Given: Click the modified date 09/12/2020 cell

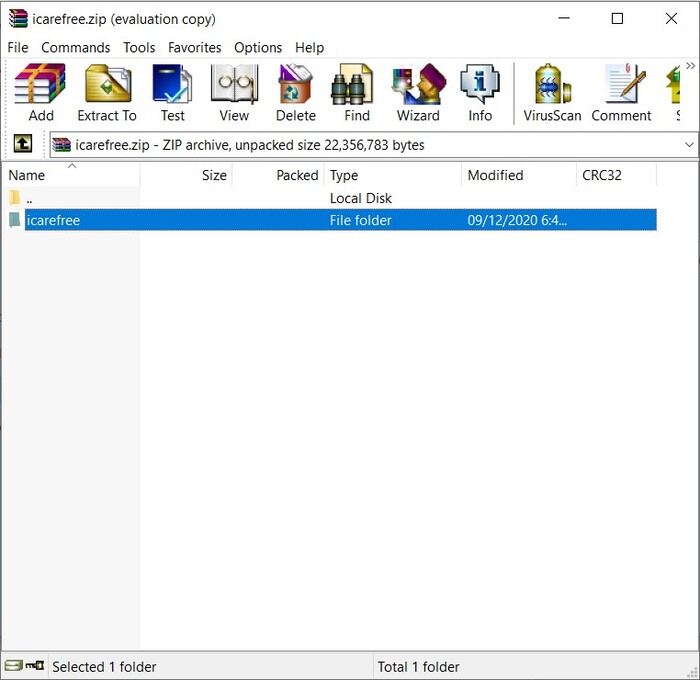Looking at the screenshot, I should pos(517,220).
